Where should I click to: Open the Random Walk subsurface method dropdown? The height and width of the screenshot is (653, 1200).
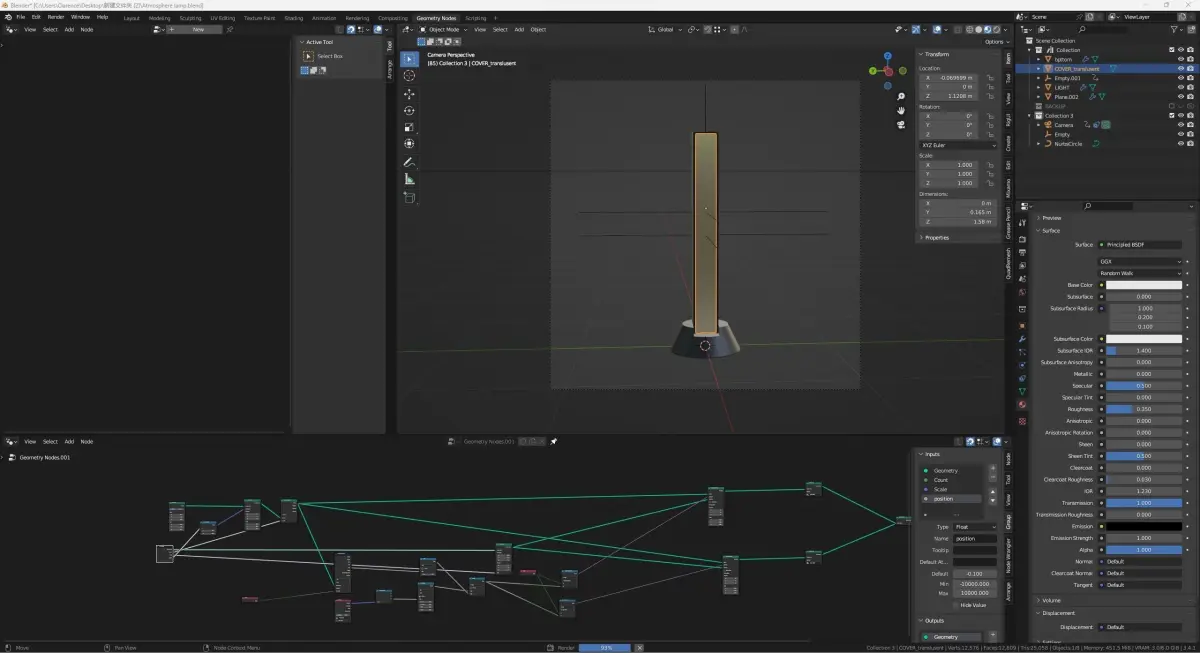pos(1140,273)
